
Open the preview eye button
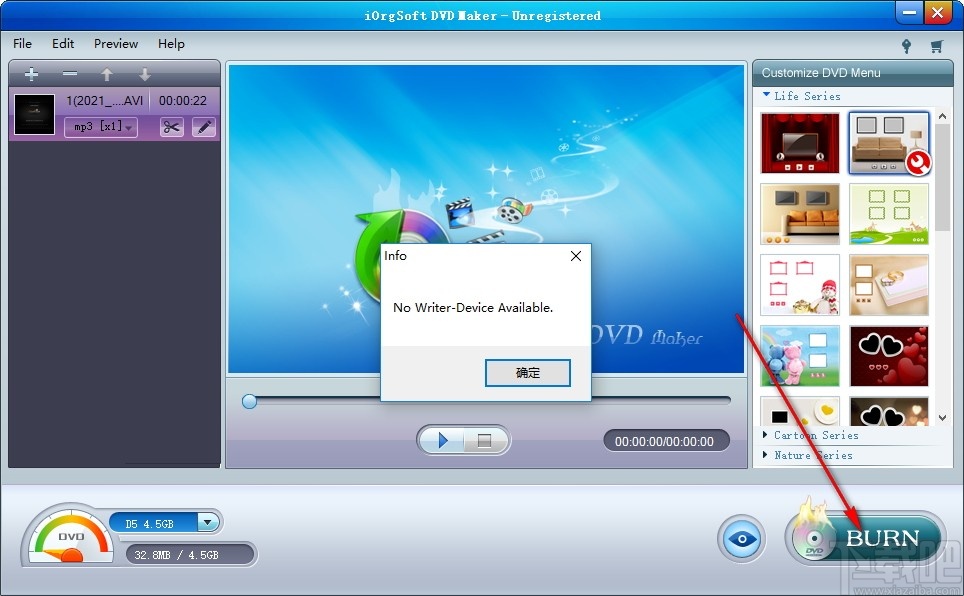pos(741,538)
